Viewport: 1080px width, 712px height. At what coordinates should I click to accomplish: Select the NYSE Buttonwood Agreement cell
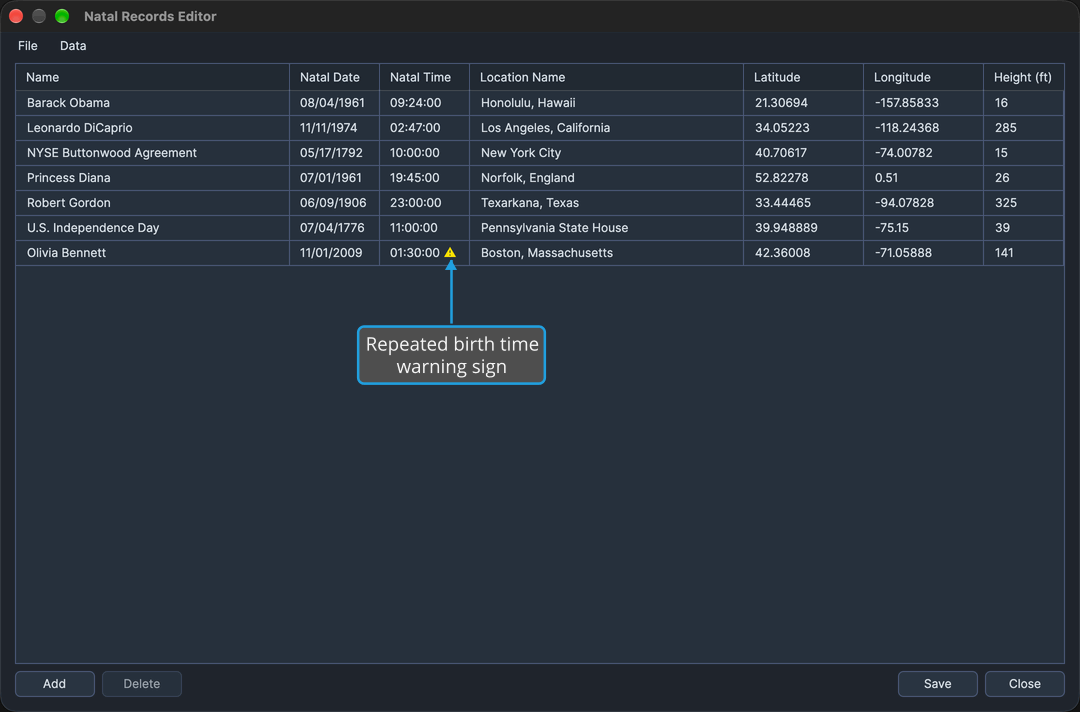[x=152, y=153]
